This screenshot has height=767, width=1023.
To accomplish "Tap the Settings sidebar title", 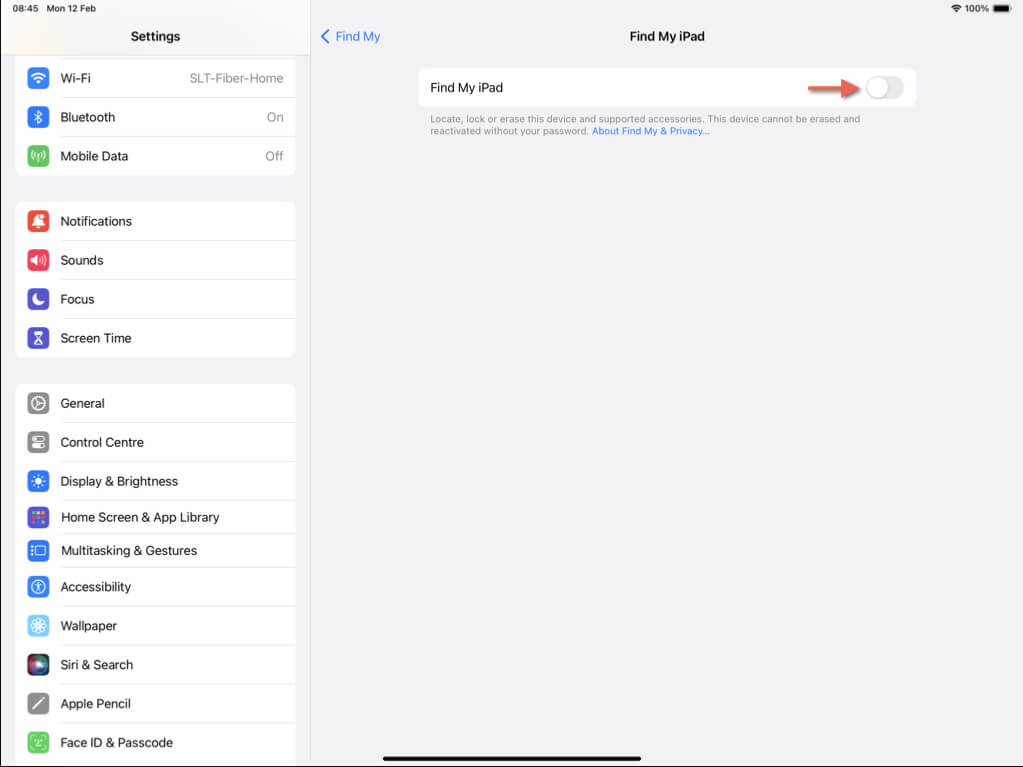I will [x=155, y=37].
